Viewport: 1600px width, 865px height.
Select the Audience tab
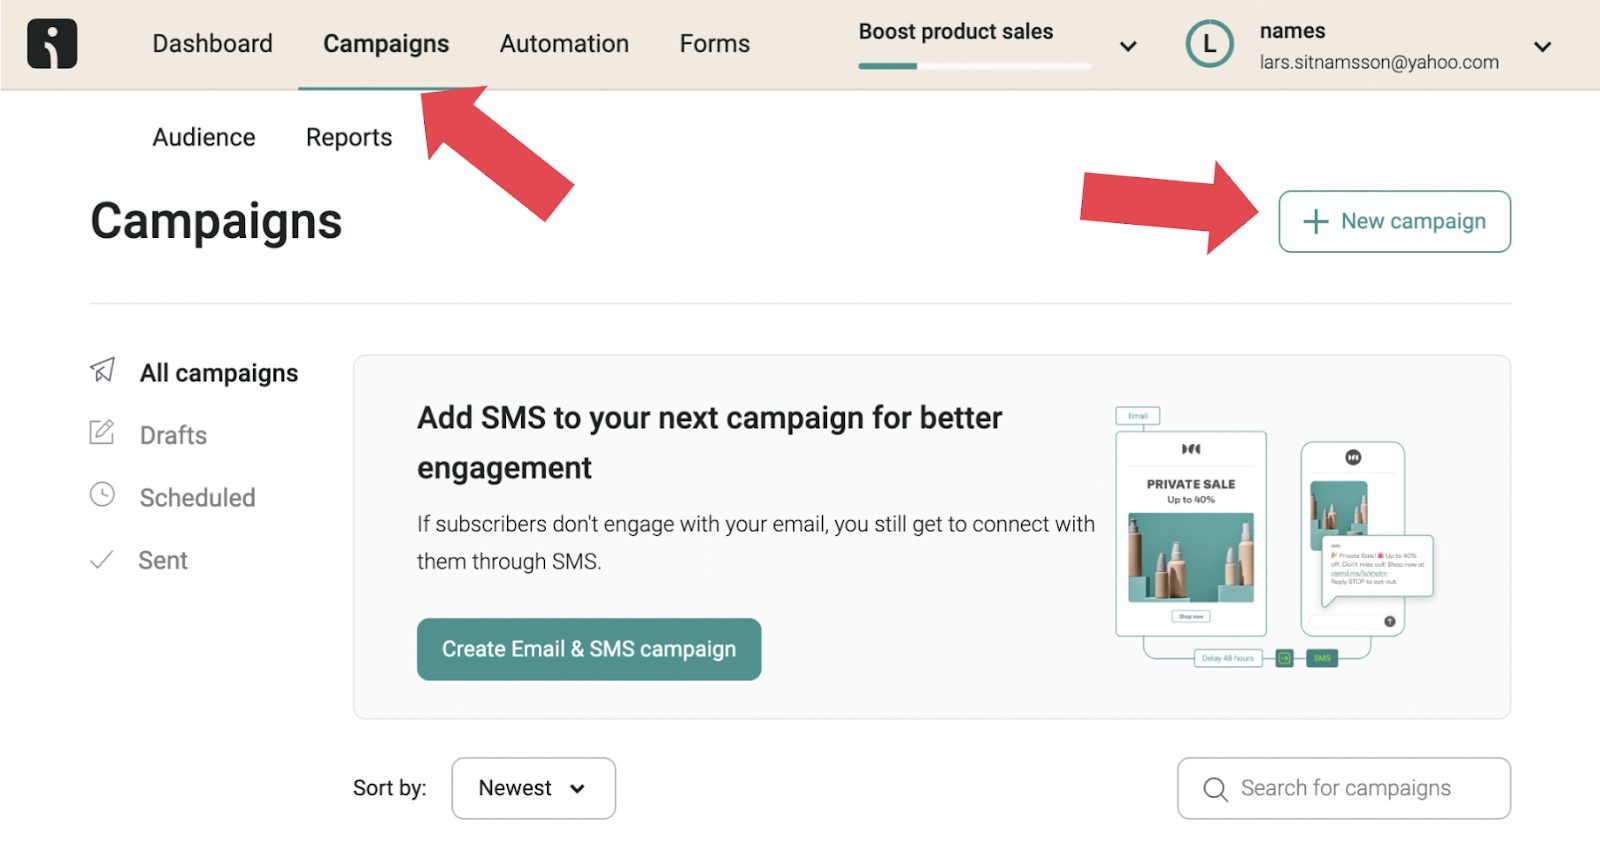[x=203, y=137]
